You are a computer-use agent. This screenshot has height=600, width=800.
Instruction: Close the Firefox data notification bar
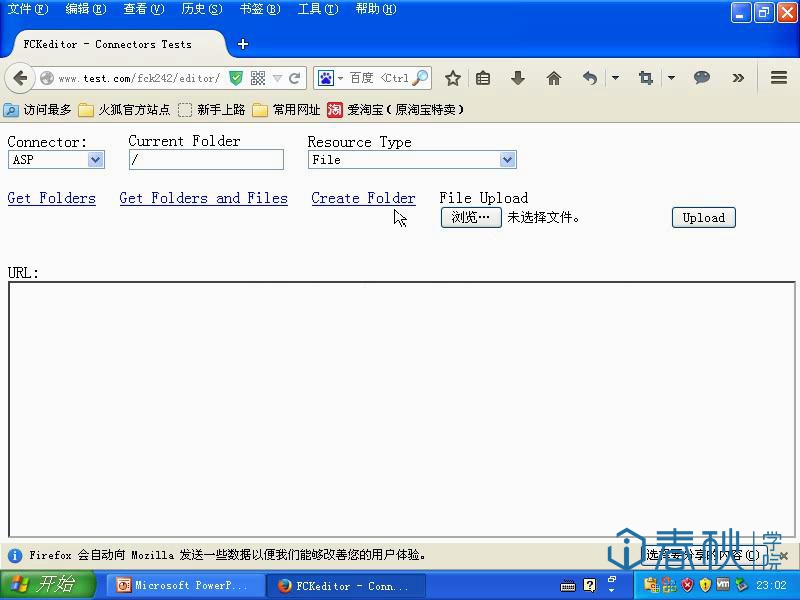pyautogui.click(x=784, y=555)
